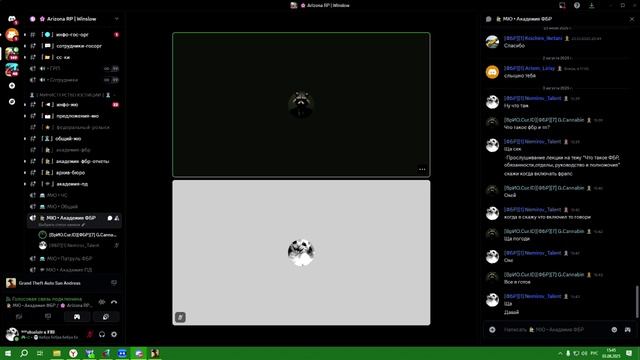Open Windows notification center icon
The width and height of the screenshot is (640, 360).
[629, 353]
